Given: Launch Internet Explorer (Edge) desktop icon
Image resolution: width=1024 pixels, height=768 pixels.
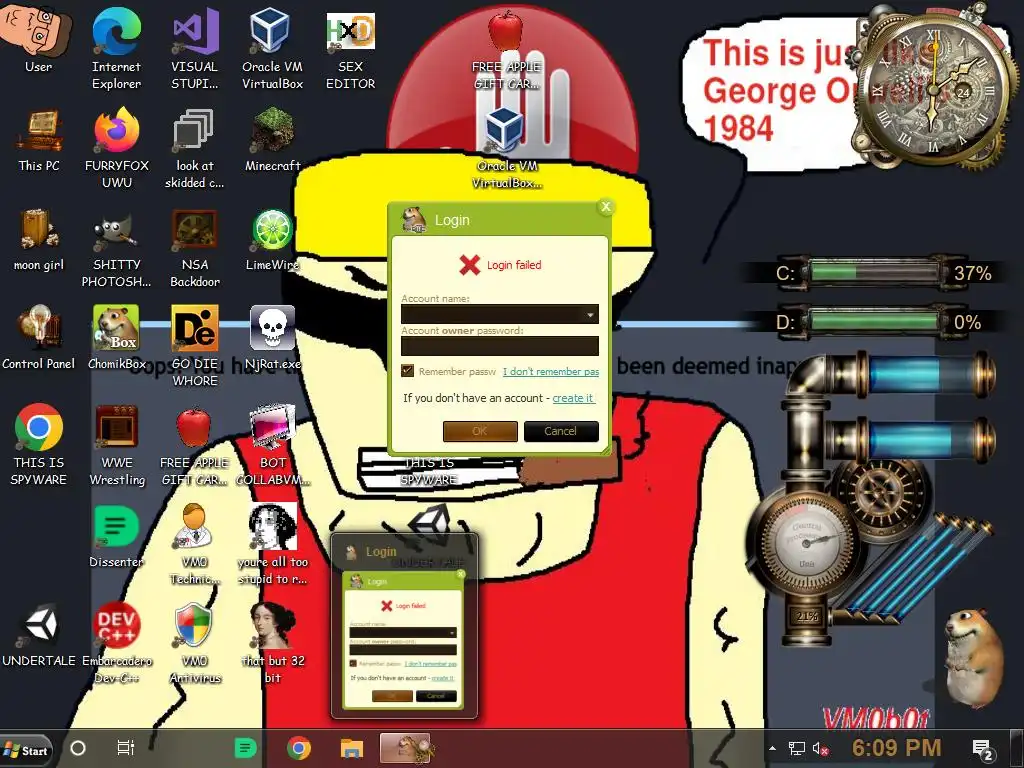Looking at the screenshot, I should pos(116,48).
